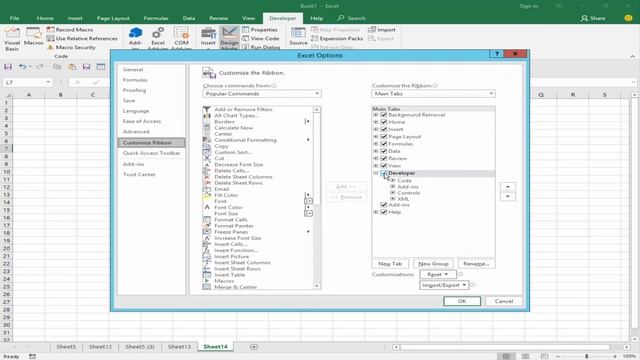Viewport: 640px width, 360px height.
Task: Select Trust Center options category
Action: tap(139, 175)
